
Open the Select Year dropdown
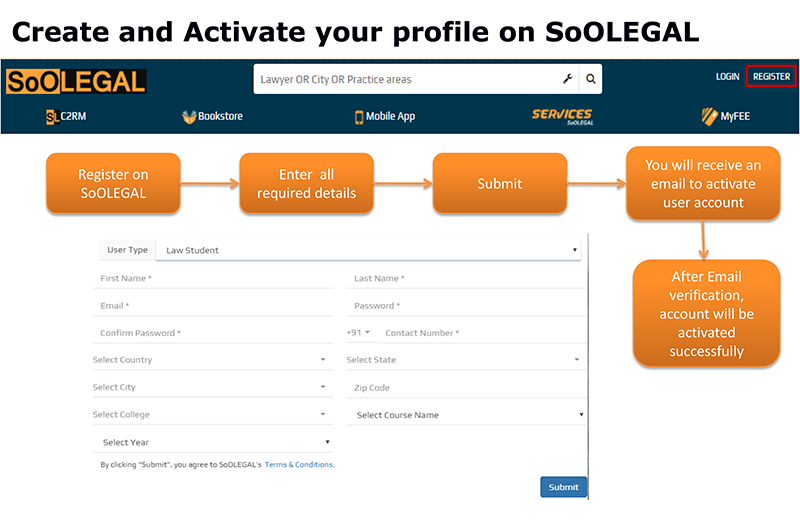coord(214,442)
